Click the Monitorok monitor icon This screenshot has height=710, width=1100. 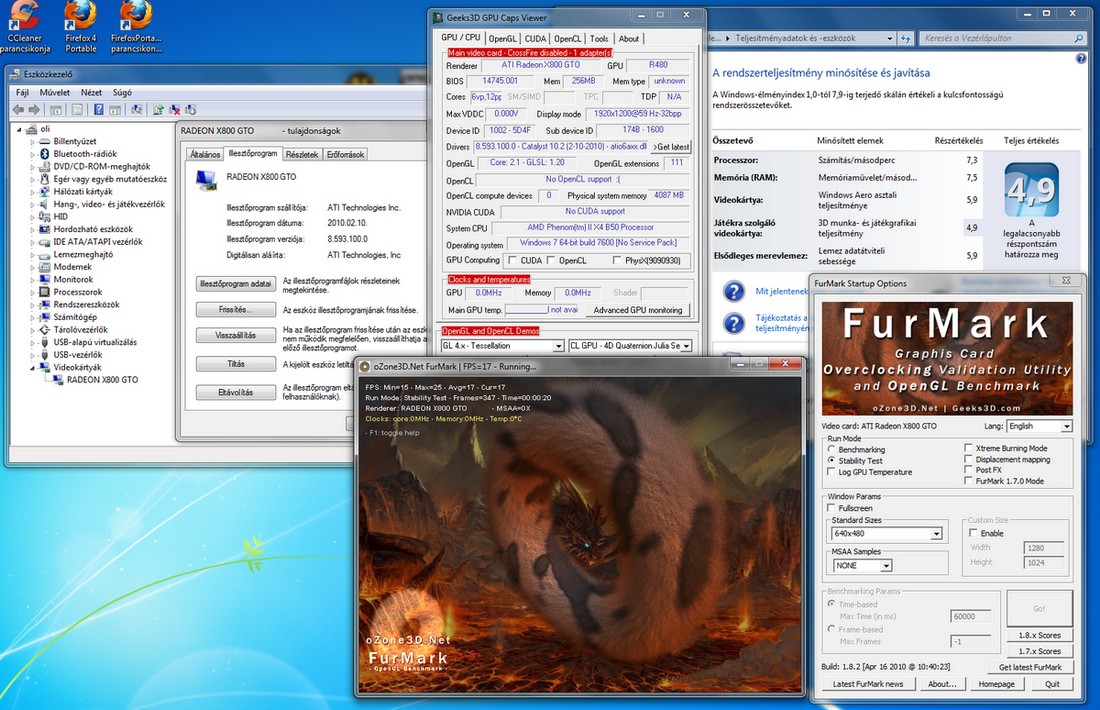[x=45, y=279]
